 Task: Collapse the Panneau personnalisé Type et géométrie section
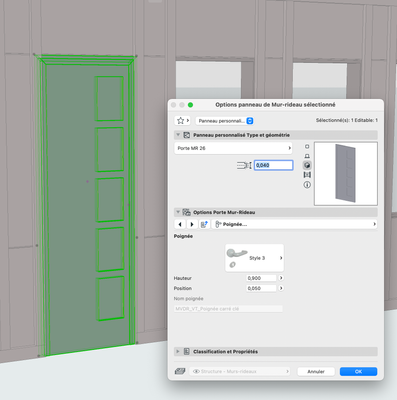click(178, 135)
